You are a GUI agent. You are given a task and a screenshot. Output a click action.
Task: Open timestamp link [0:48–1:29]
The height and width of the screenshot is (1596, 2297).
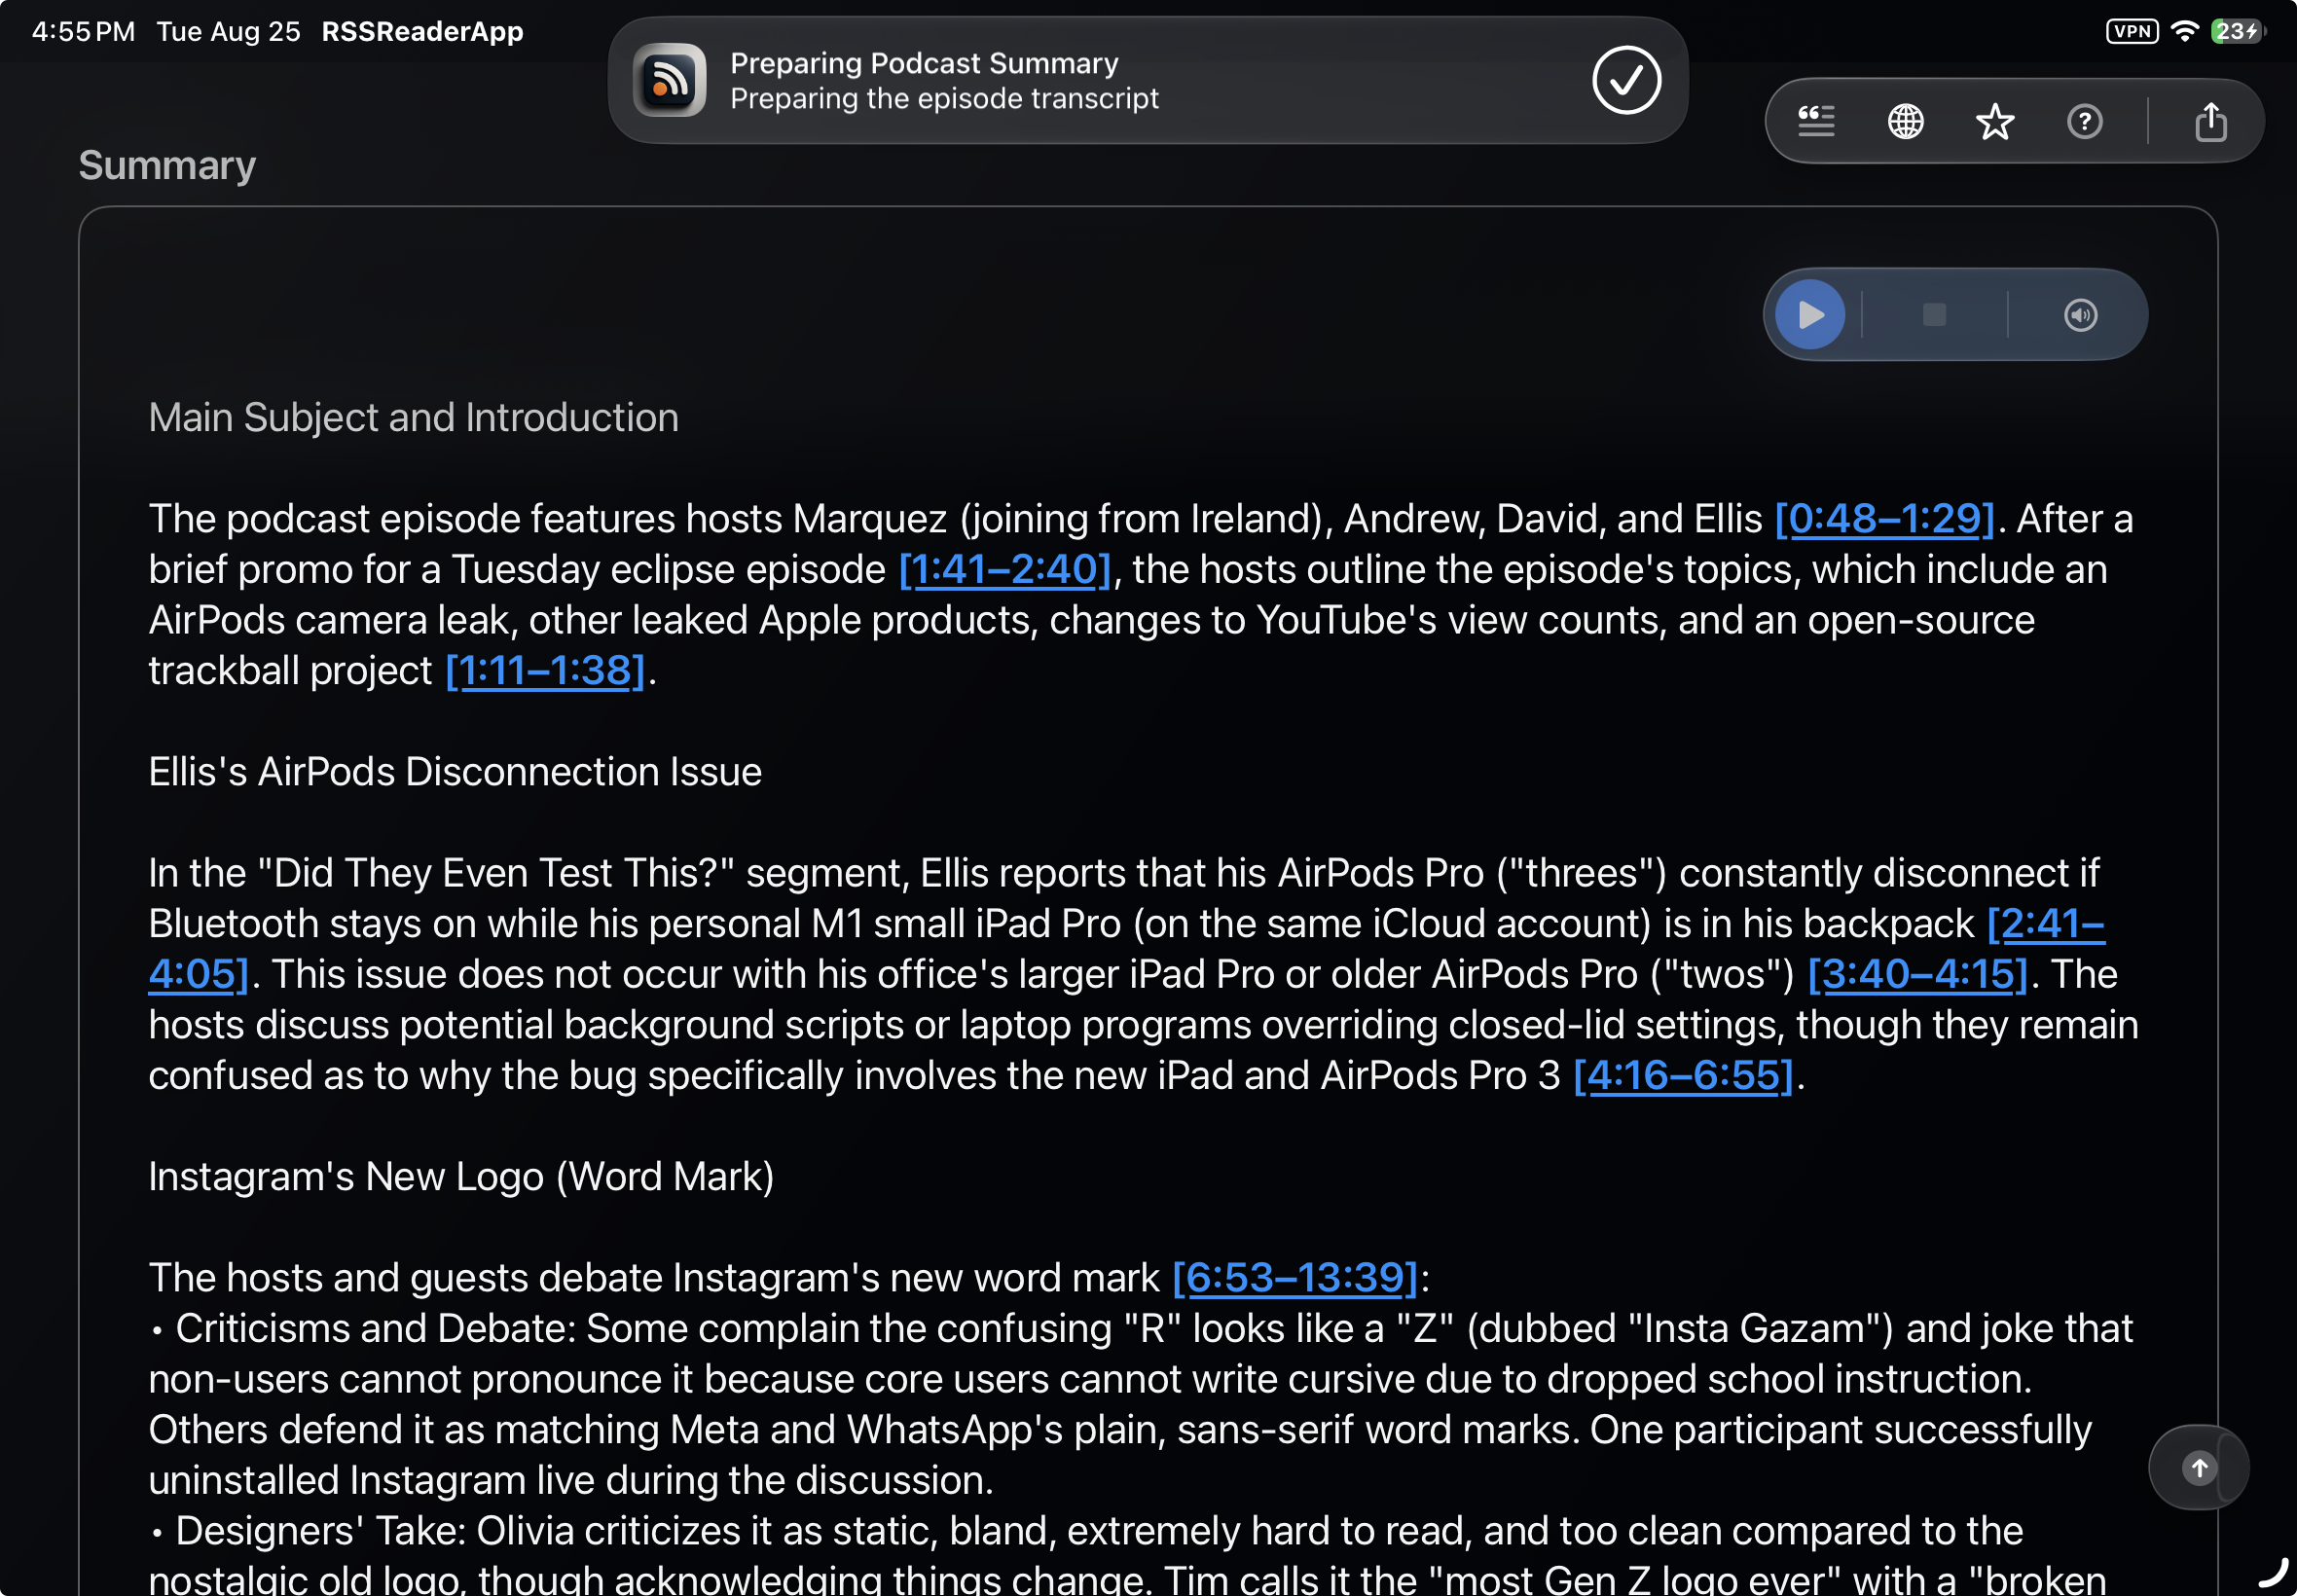[1884, 518]
